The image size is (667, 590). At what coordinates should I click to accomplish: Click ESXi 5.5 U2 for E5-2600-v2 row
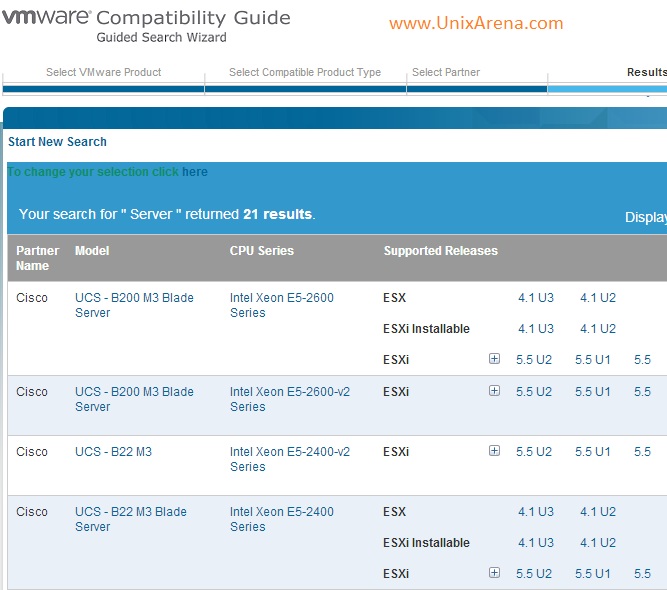[x=534, y=392]
